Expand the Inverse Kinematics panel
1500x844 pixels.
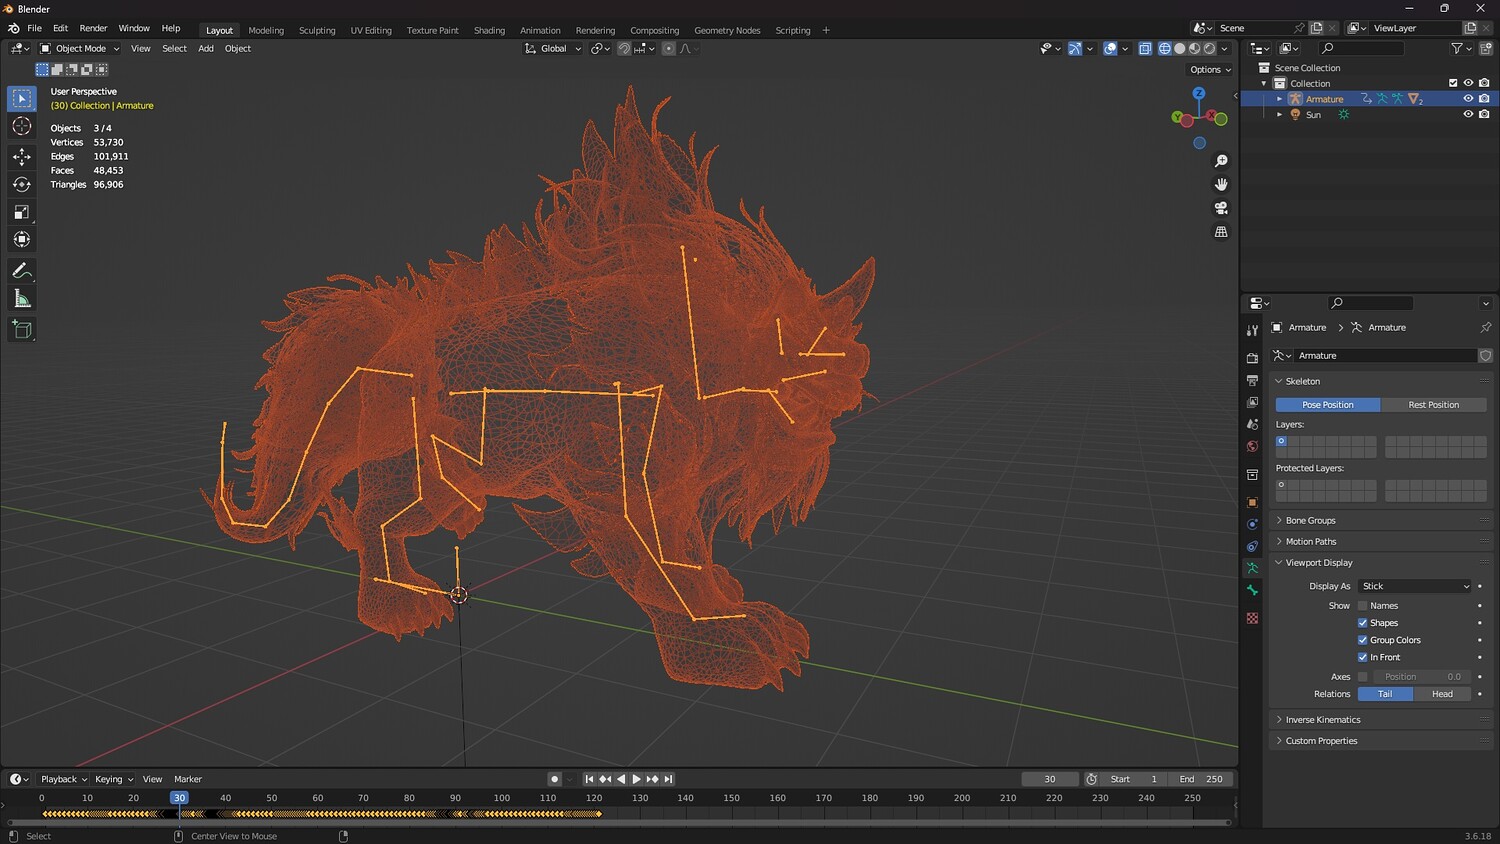click(x=1379, y=719)
